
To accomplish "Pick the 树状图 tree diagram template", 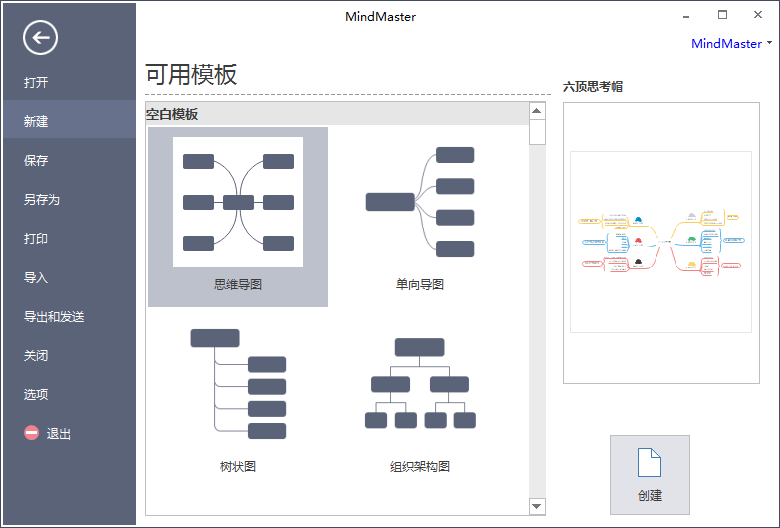I will click(x=238, y=393).
